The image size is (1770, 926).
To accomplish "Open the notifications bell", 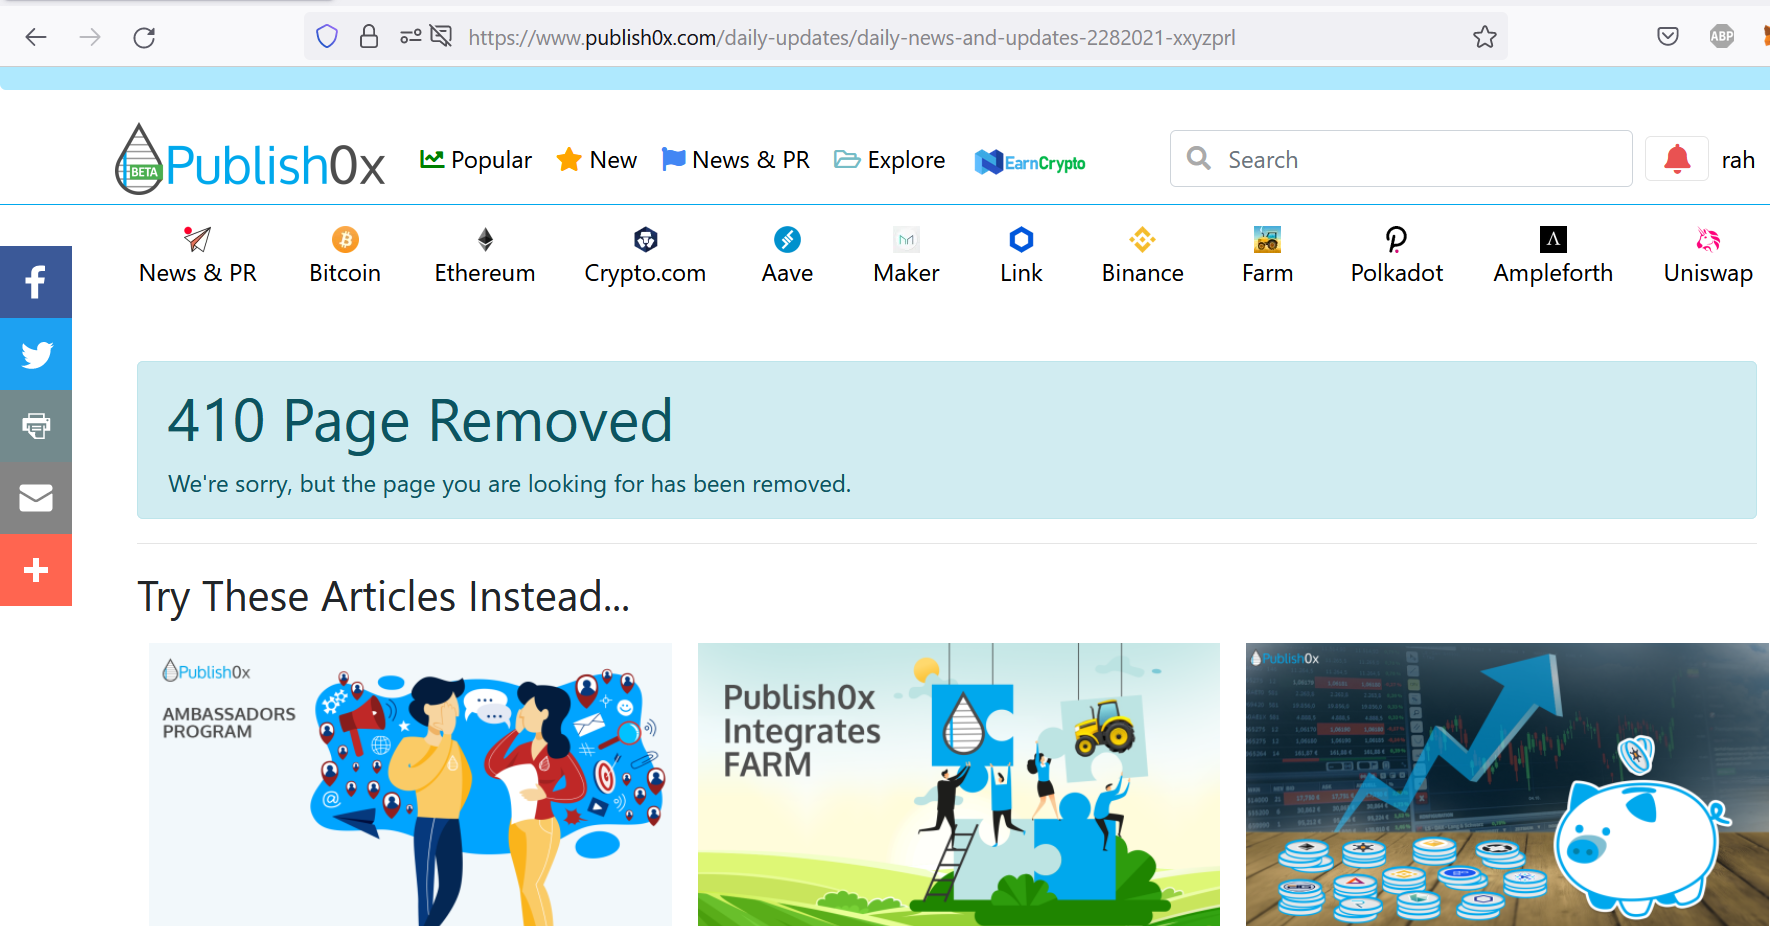I will click(1677, 159).
